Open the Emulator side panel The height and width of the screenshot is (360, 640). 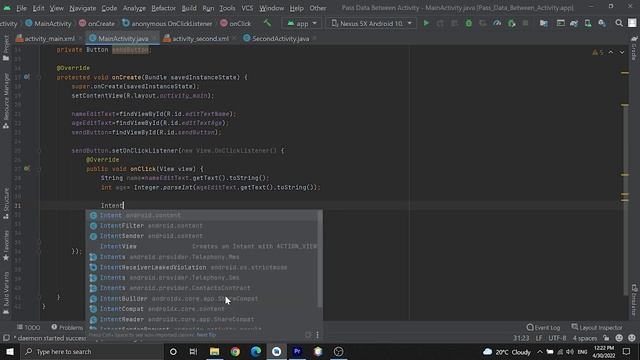coord(634,300)
